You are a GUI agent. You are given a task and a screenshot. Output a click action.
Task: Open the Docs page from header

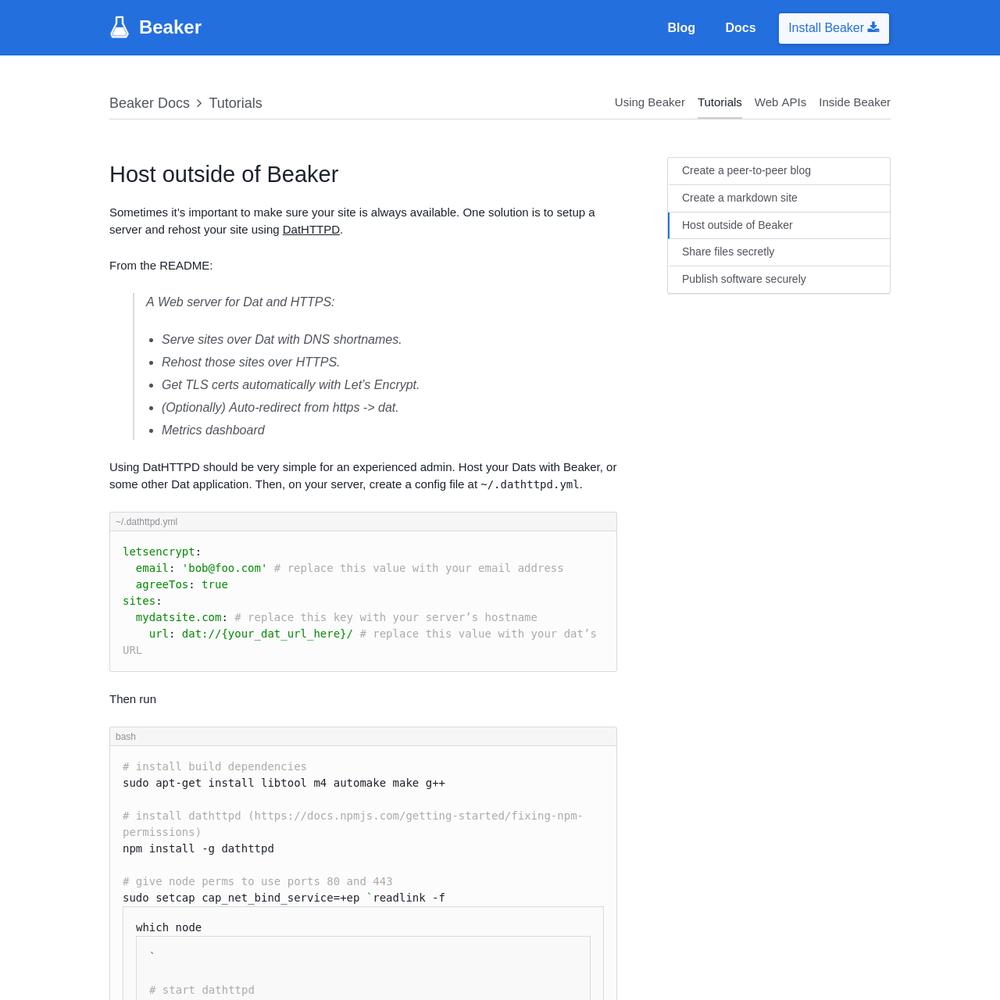point(740,28)
